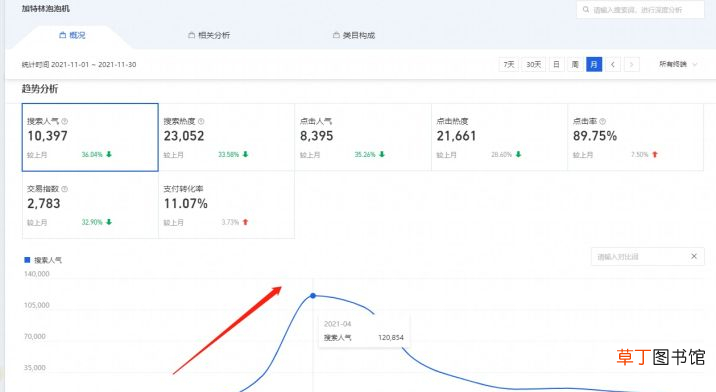Select the 点击人气 8,395 metric card

[x=363, y=138]
